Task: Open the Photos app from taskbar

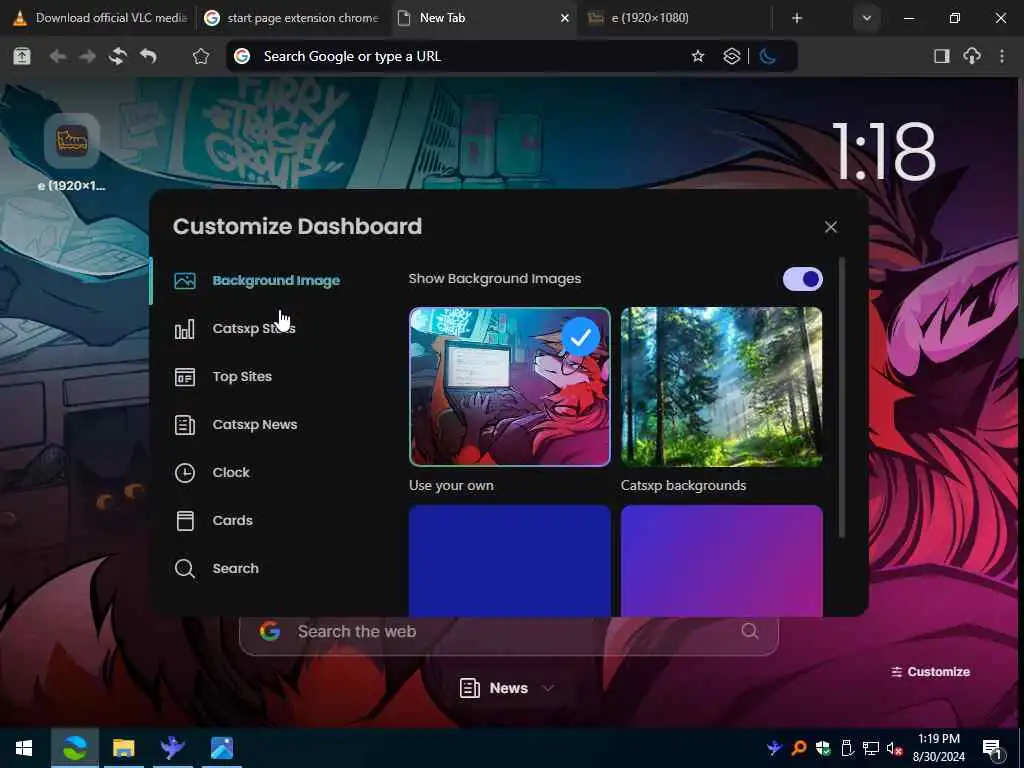Action: tap(222, 748)
